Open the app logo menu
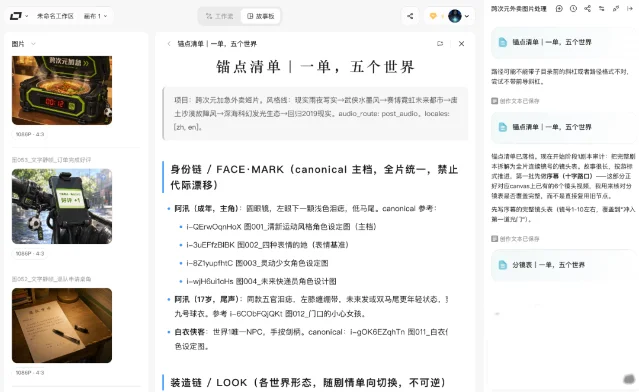Viewport: 639px width, 392px height. (18, 16)
